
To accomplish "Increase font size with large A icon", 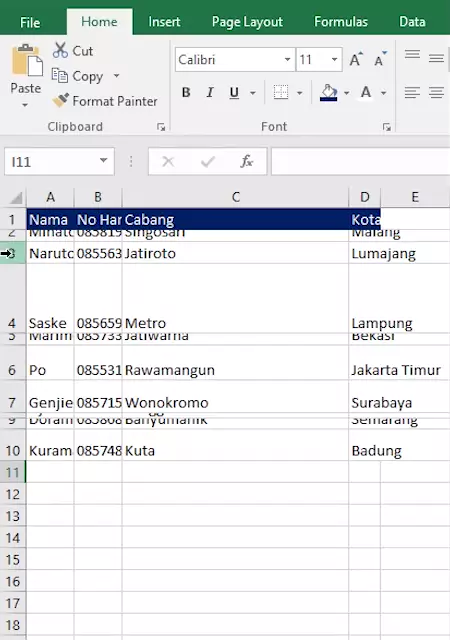I will (356, 60).
